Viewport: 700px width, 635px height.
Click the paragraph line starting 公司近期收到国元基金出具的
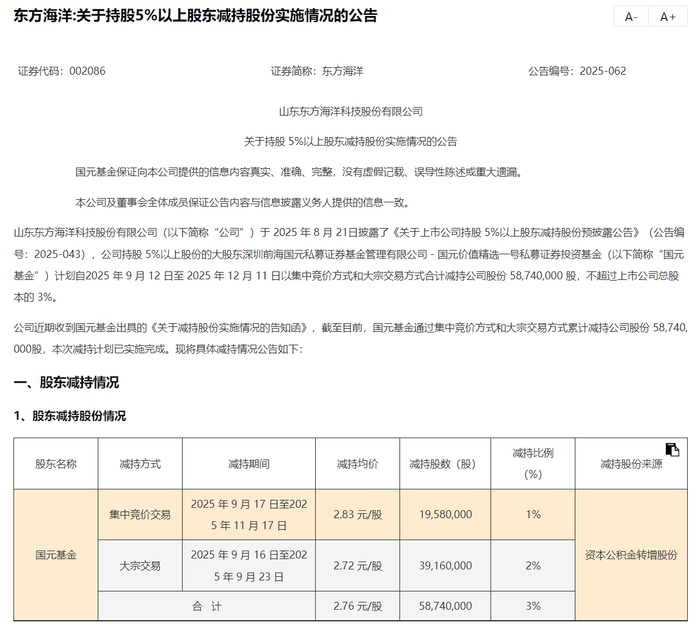350,328
